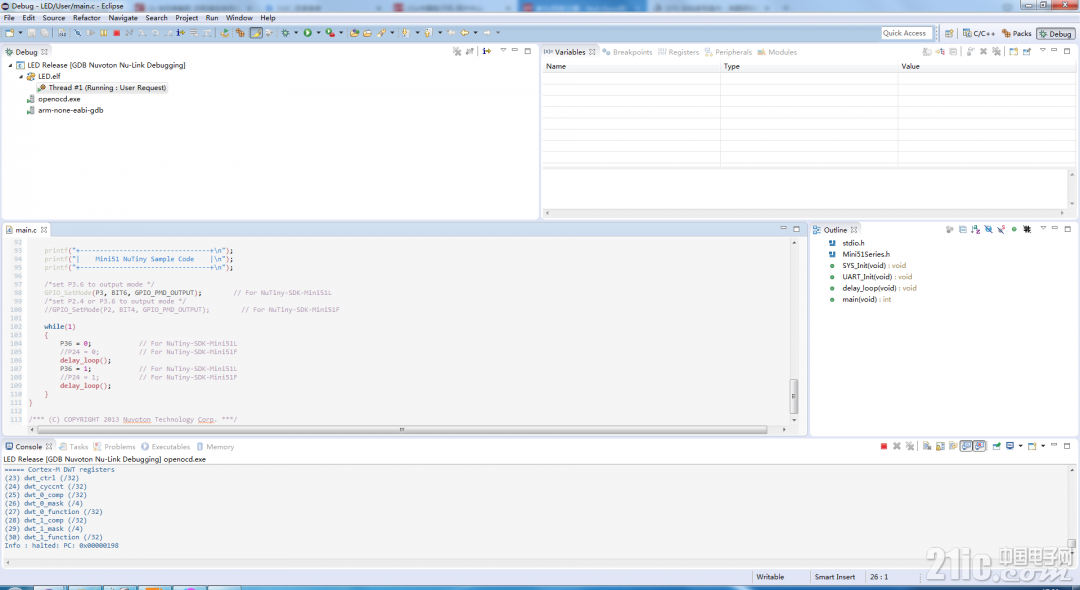Click the red Terminate button in main toolbar
This screenshot has width=1080, height=590.
116,33
